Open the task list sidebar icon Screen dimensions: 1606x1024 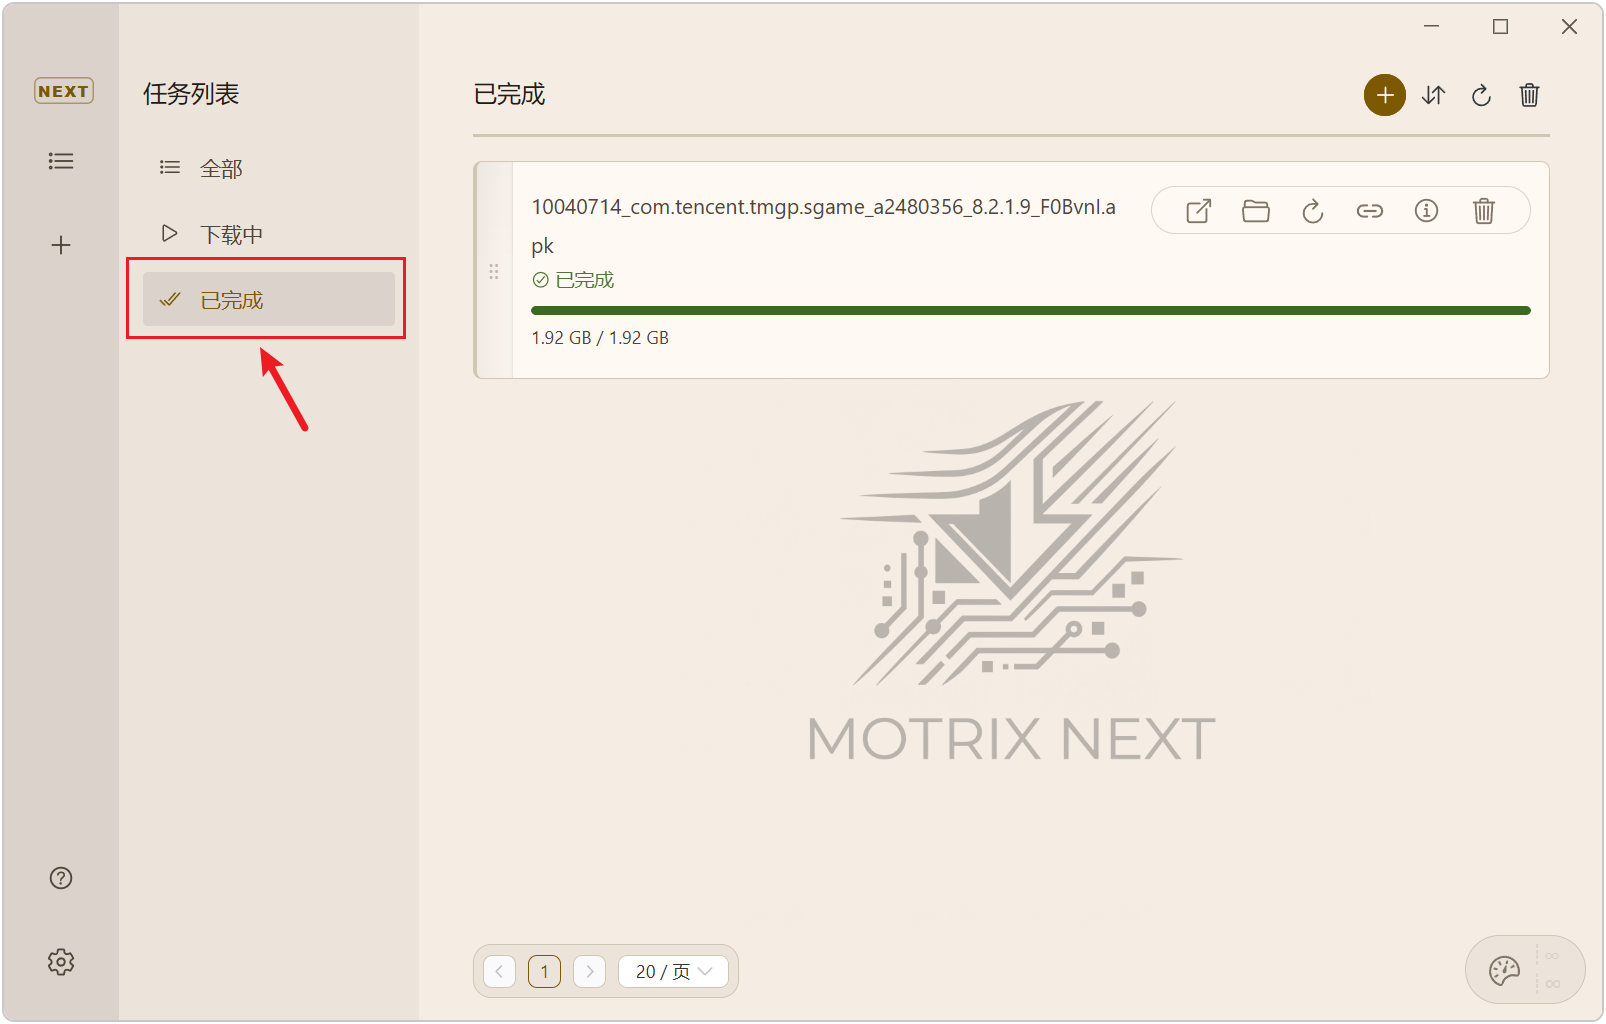[x=61, y=161]
